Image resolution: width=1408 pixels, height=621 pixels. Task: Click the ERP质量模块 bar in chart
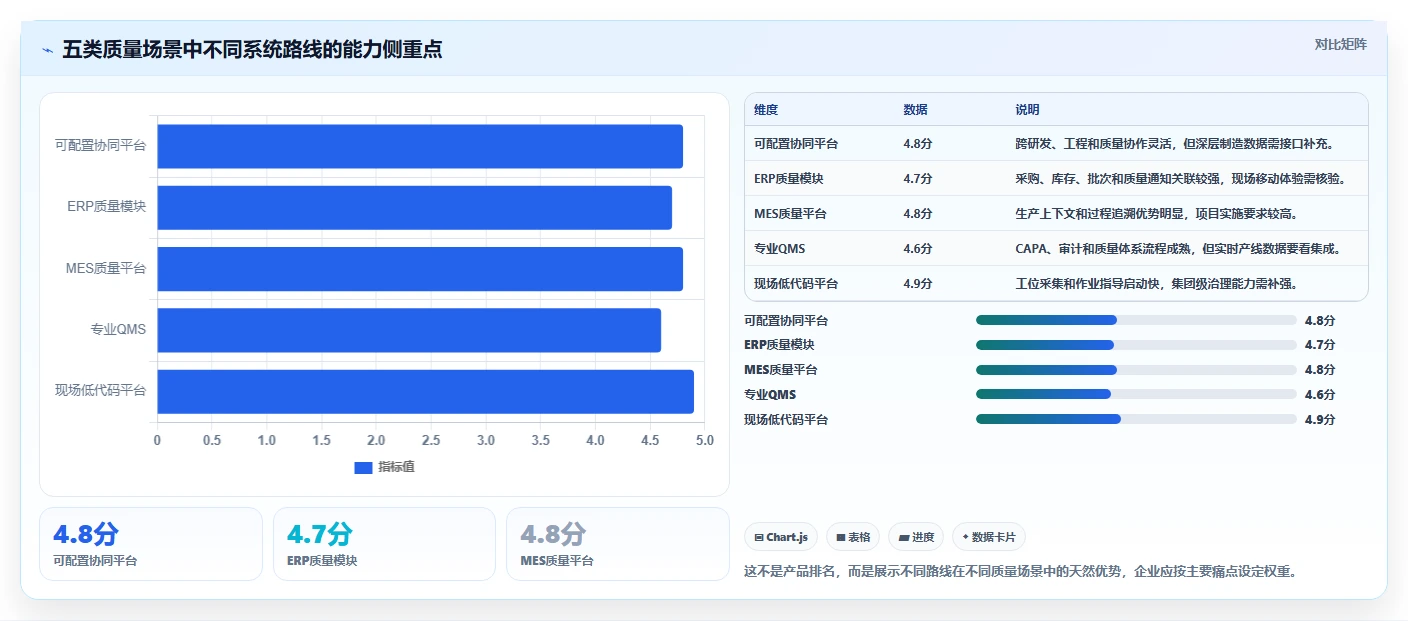point(414,207)
